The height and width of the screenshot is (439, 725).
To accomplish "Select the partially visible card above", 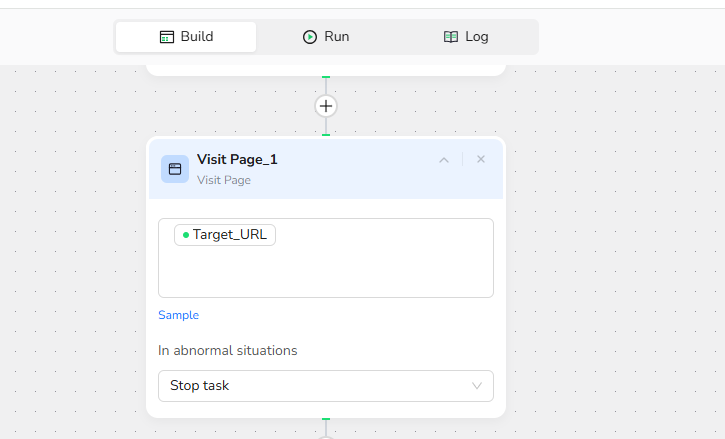I will click(x=326, y=69).
